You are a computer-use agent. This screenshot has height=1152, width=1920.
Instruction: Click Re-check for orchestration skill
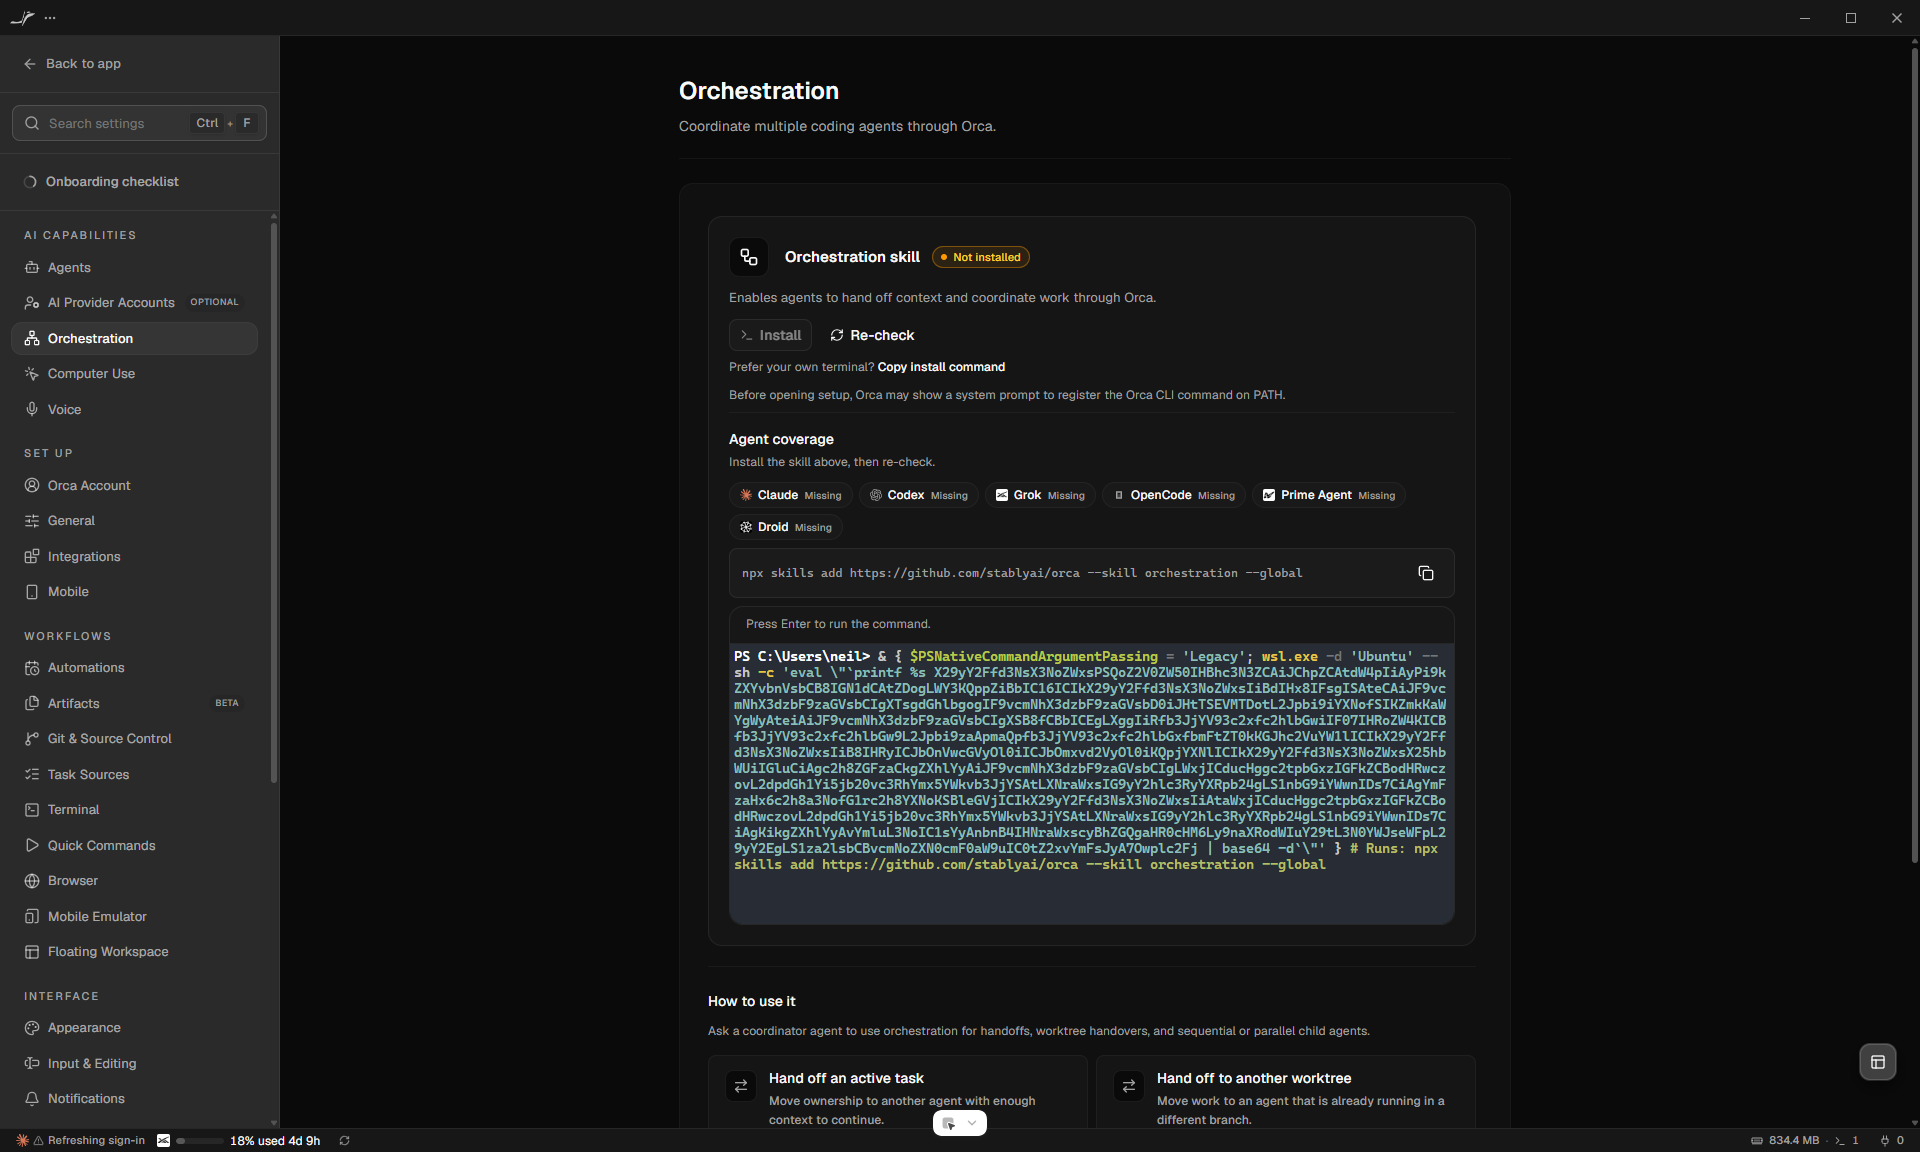(872, 336)
